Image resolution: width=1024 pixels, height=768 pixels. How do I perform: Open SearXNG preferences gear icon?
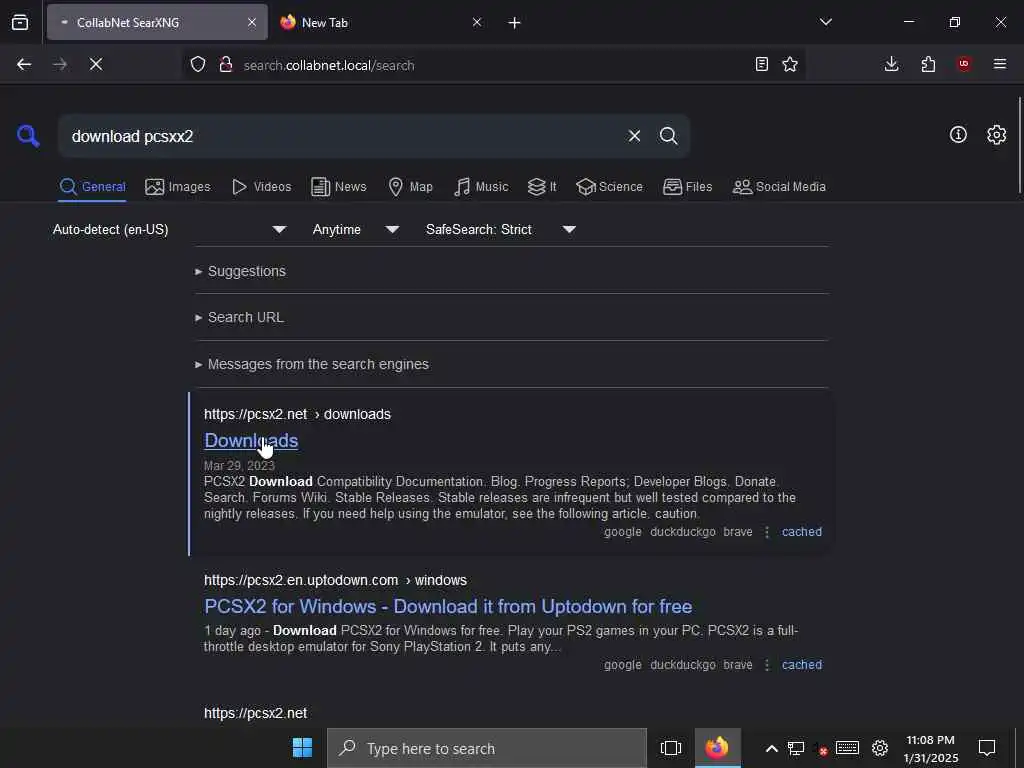point(996,135)
